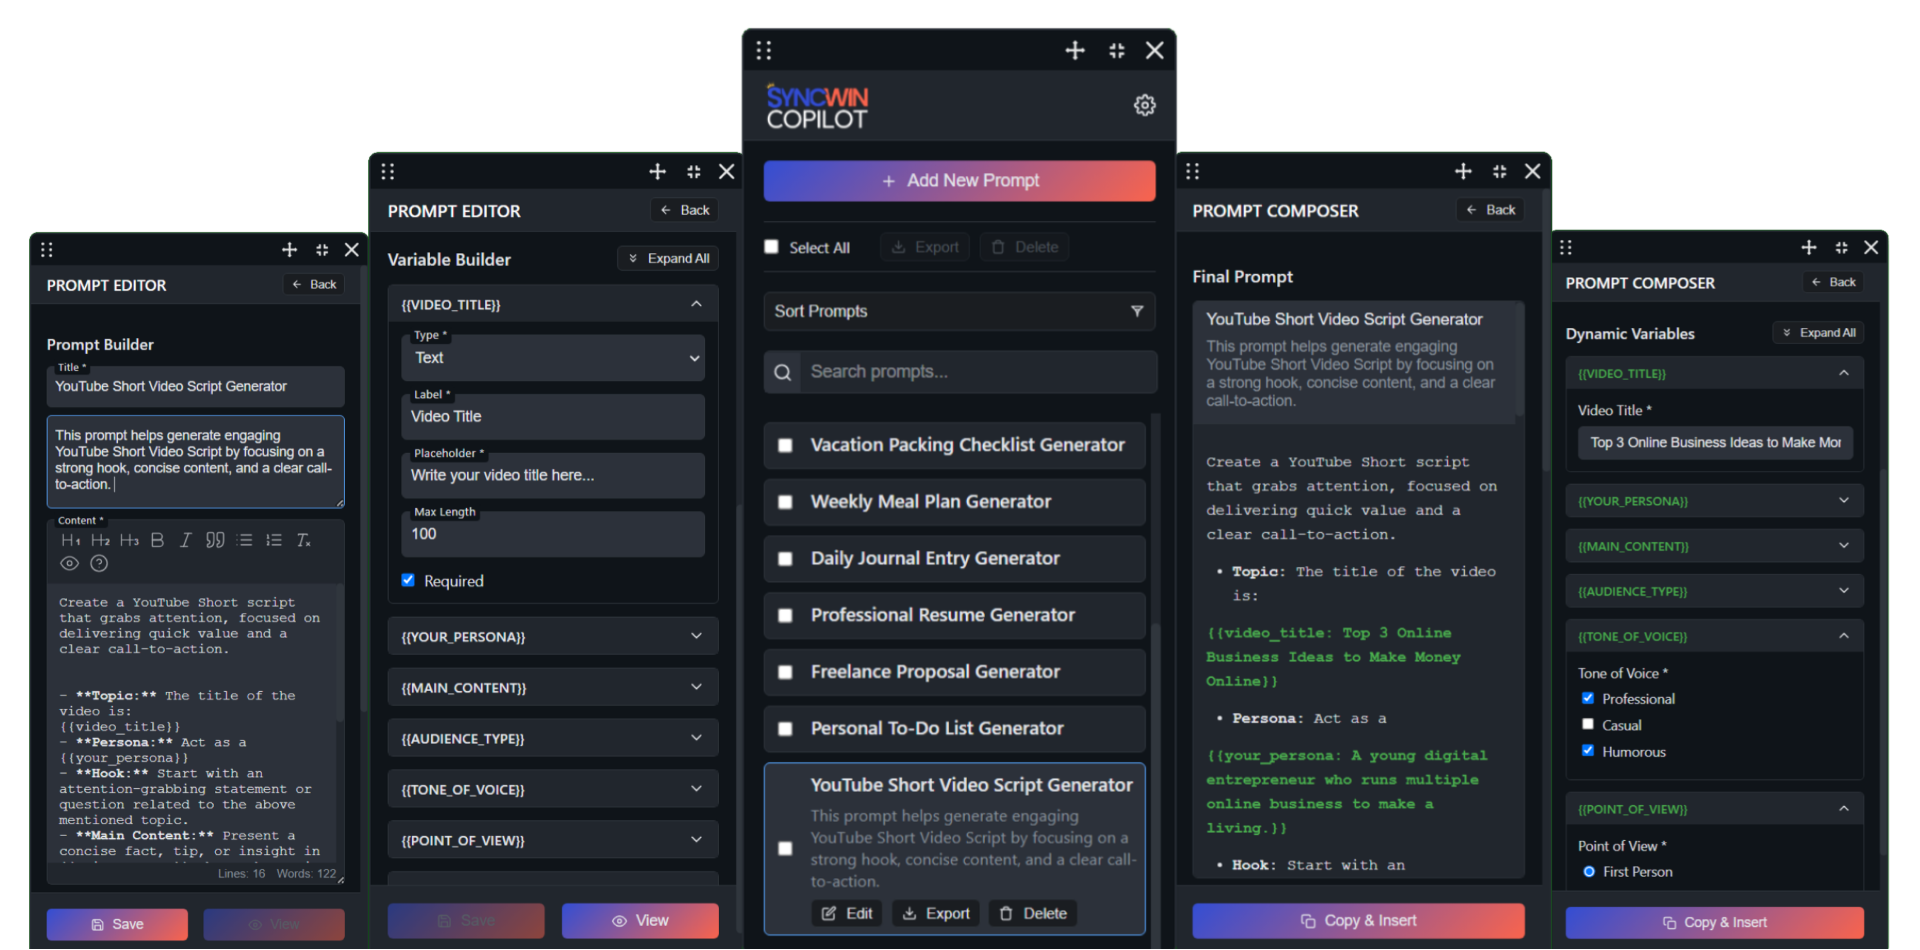
Task: Select Freelance Proposal Generator checkbox
Action: click(x=786, y=672)
